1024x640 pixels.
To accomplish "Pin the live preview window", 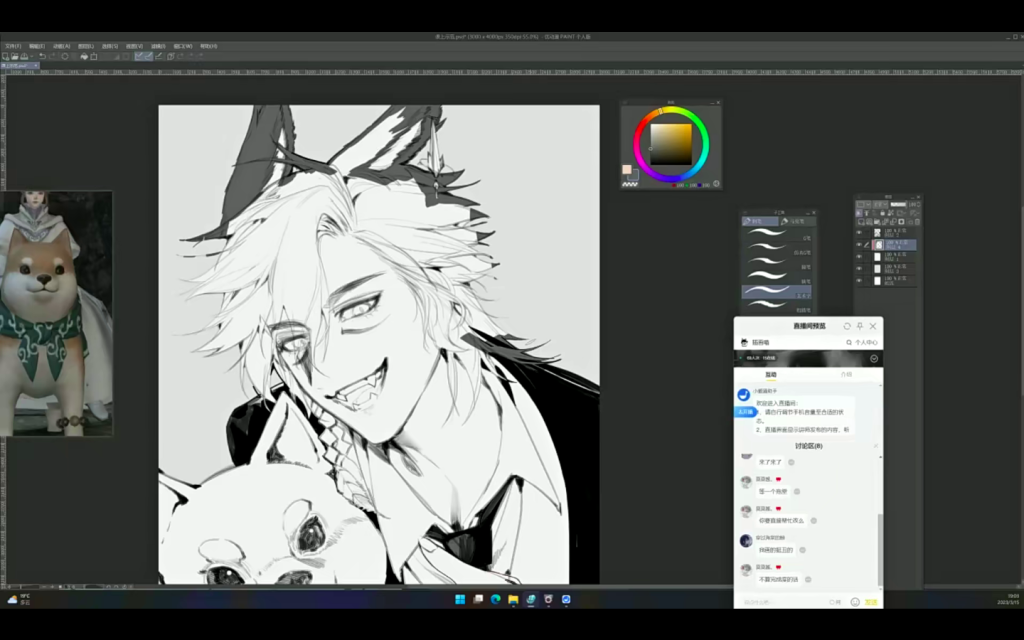I will pos(860,326).
